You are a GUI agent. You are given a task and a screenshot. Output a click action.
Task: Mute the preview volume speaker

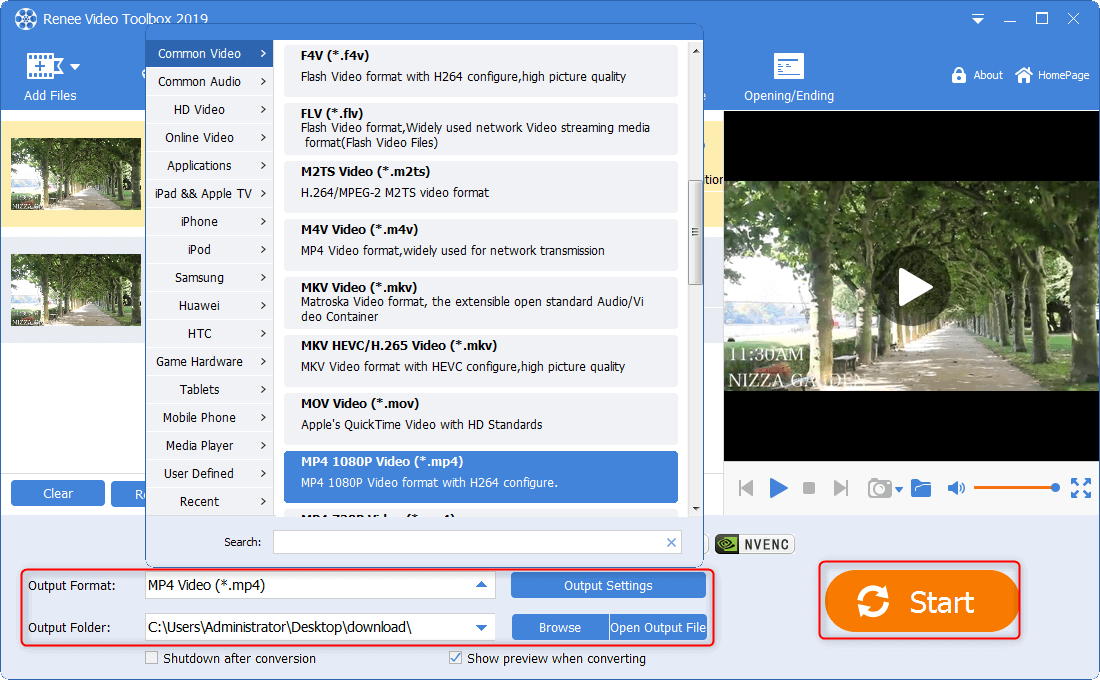point(956,488)
